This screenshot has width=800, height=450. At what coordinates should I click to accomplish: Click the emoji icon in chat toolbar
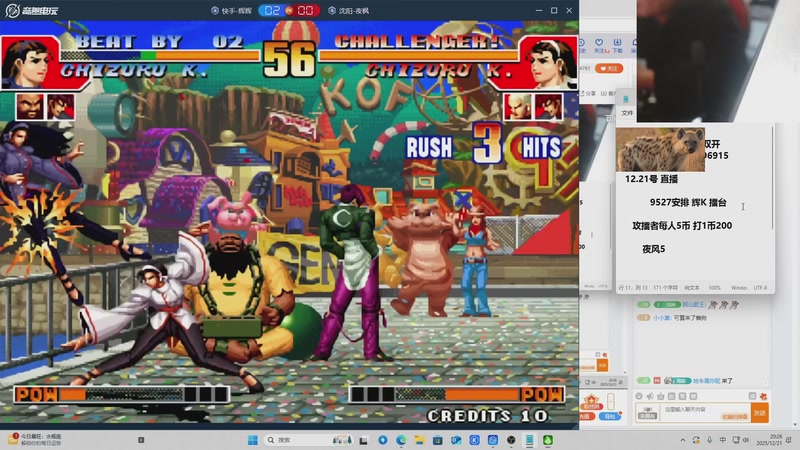pos(639,396)
